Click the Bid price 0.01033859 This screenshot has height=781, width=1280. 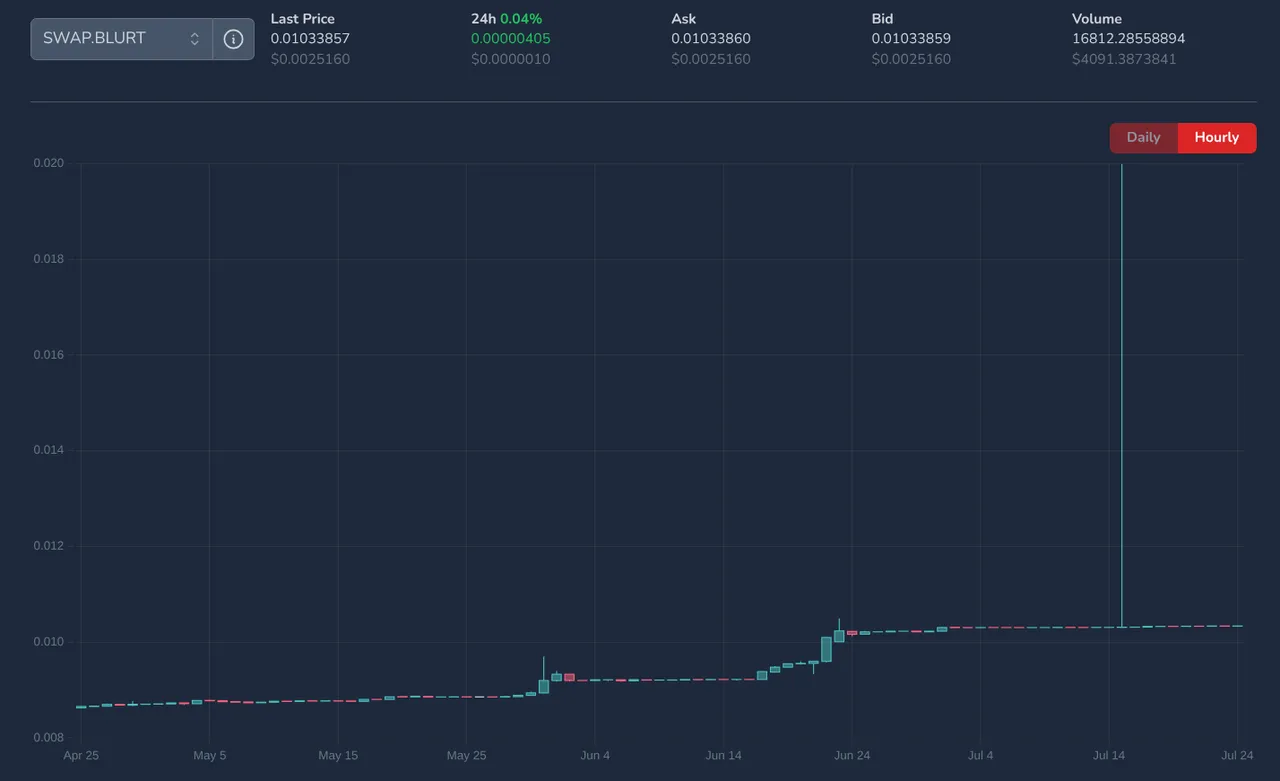(911, 39)
